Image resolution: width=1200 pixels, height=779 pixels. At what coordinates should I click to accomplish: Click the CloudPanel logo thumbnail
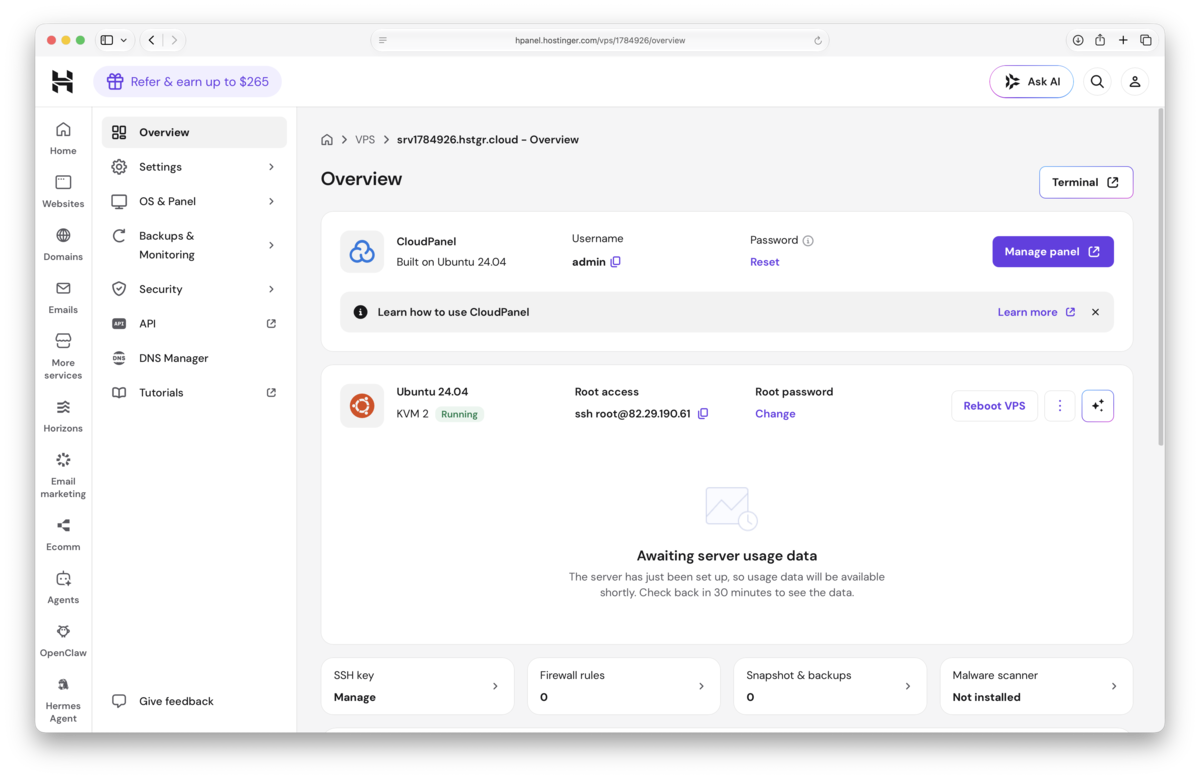tap(362, 252)
